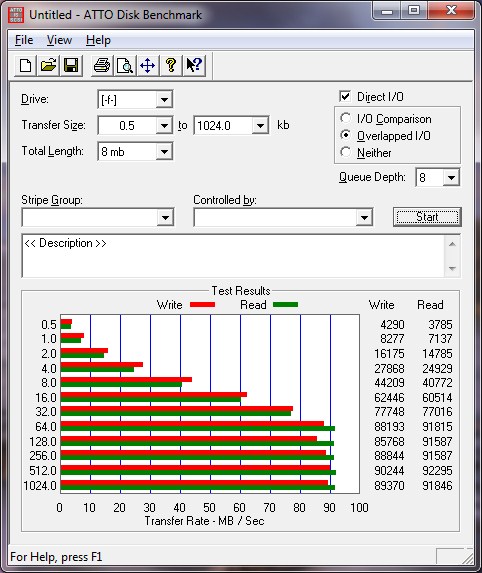This screenshot has width=482, height=573.
Task: Save benchmark results floppy icon
Action: click(71, 66)
